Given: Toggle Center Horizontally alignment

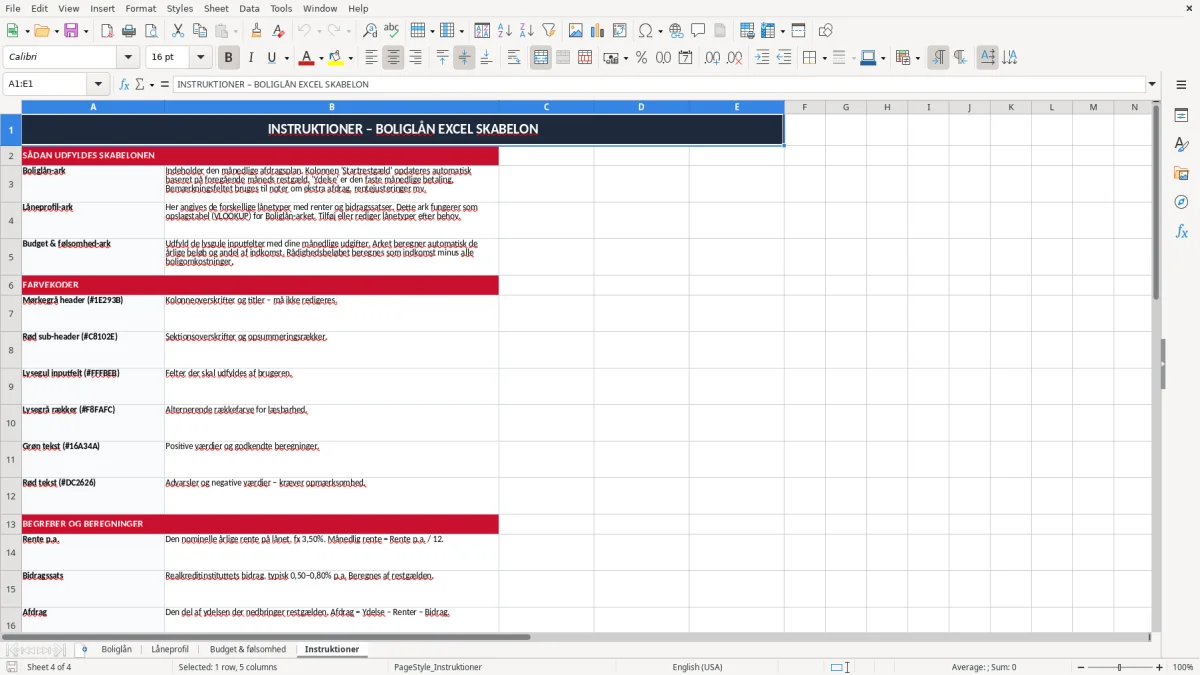Looking at the screenshot, I should click(x=393, y=58).
